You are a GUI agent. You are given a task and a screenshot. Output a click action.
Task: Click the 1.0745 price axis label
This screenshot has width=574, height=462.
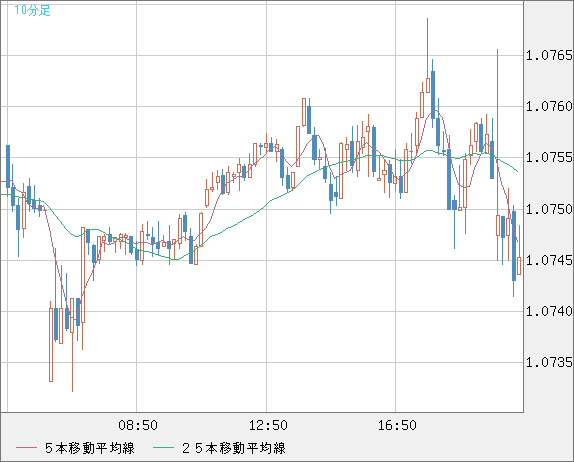coord(549,260)
